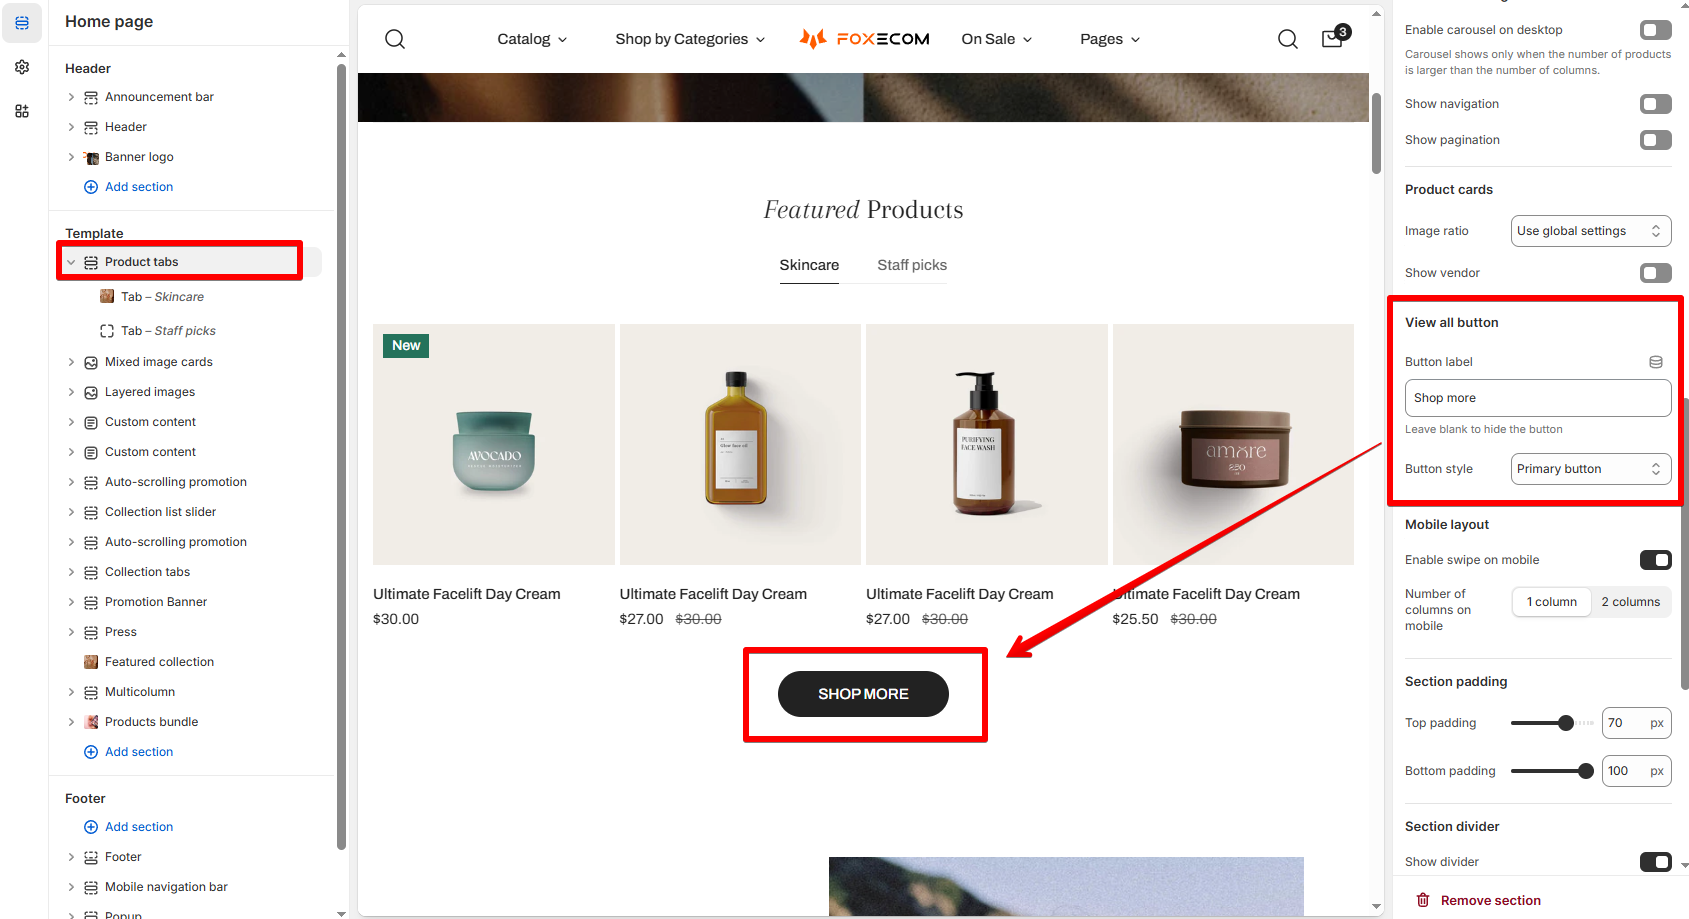Select 2 columns for mobile
This screenshot has width=1689, height=919.
(1630, 602)
